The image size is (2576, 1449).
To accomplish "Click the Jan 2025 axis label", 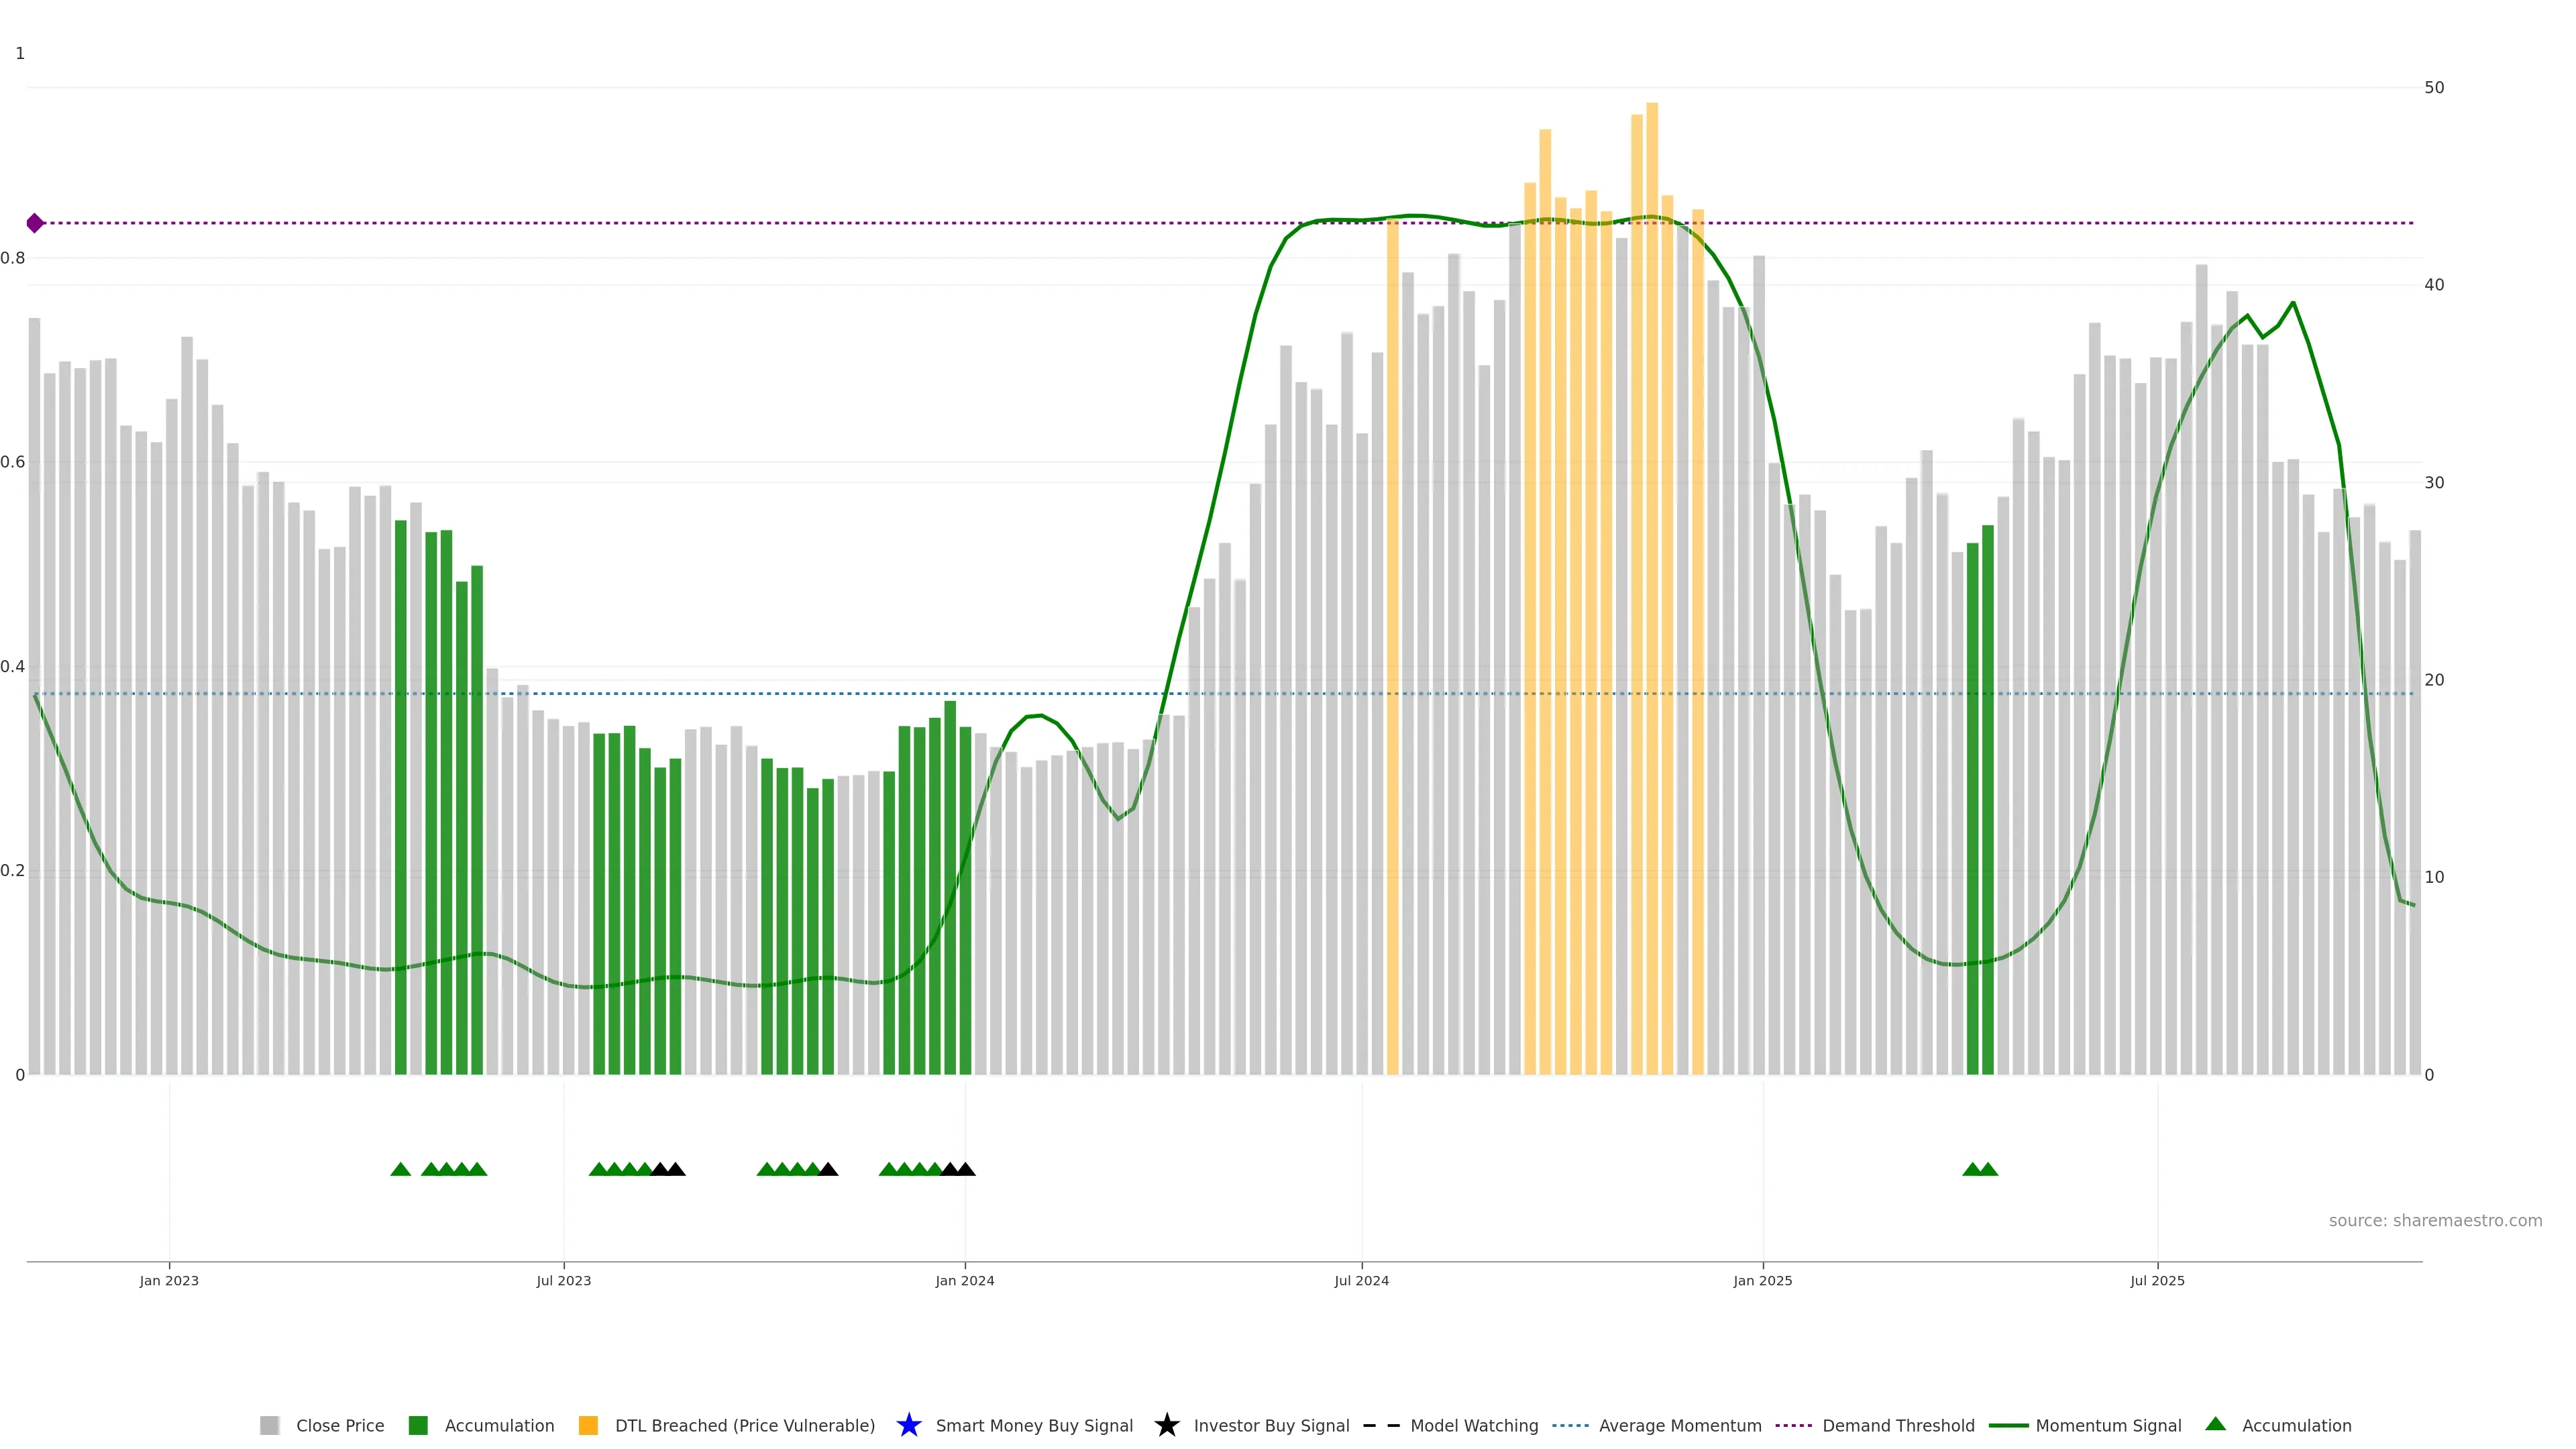I will click(x=1762, y=1280).
